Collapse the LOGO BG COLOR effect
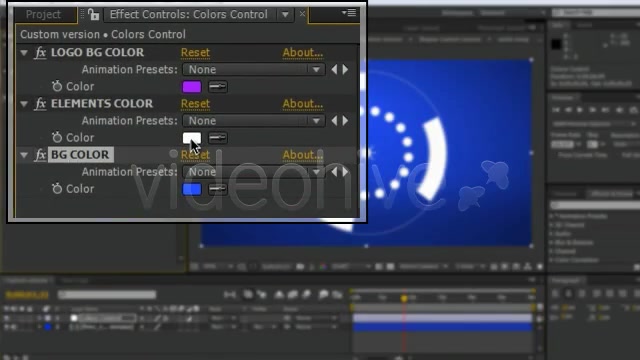 [24, 53]
